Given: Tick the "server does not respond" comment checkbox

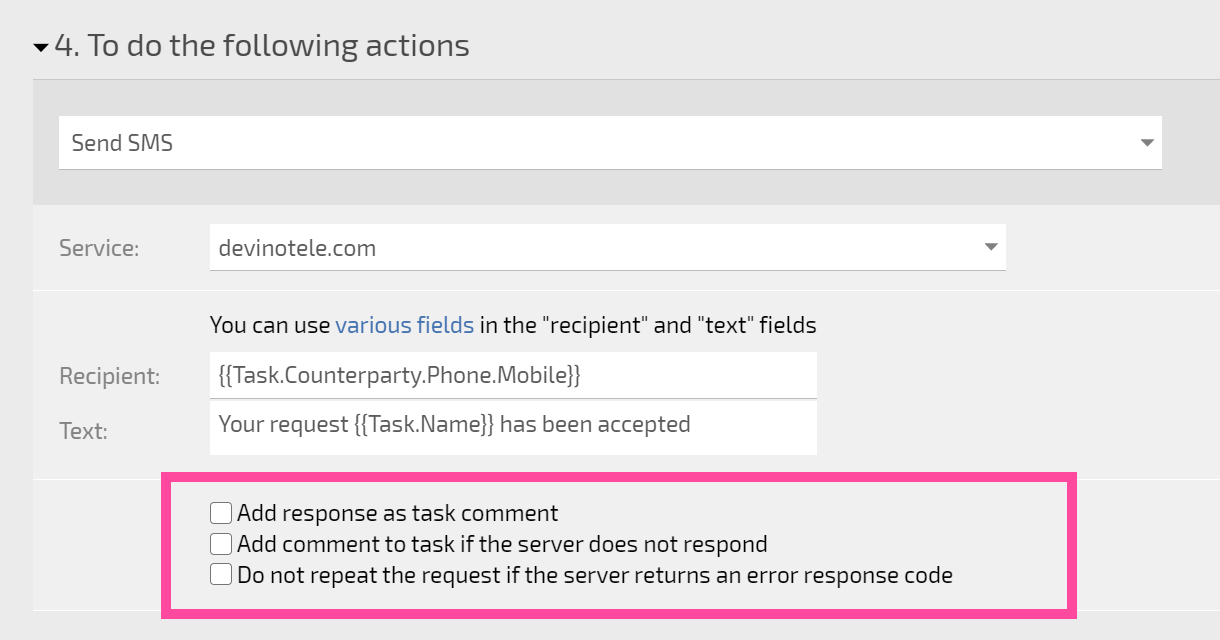Looking at the screenshot, I should [x=221, y=544].
